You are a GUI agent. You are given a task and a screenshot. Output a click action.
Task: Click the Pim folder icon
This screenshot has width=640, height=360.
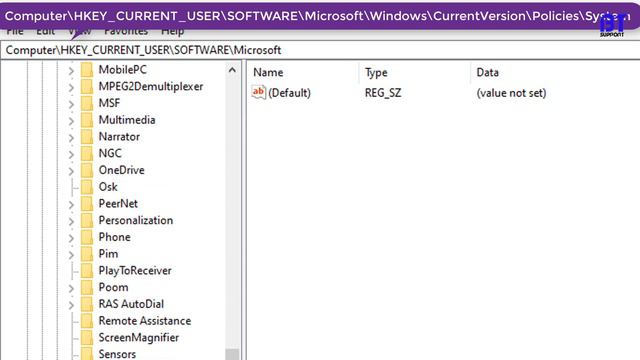point(87,254)
